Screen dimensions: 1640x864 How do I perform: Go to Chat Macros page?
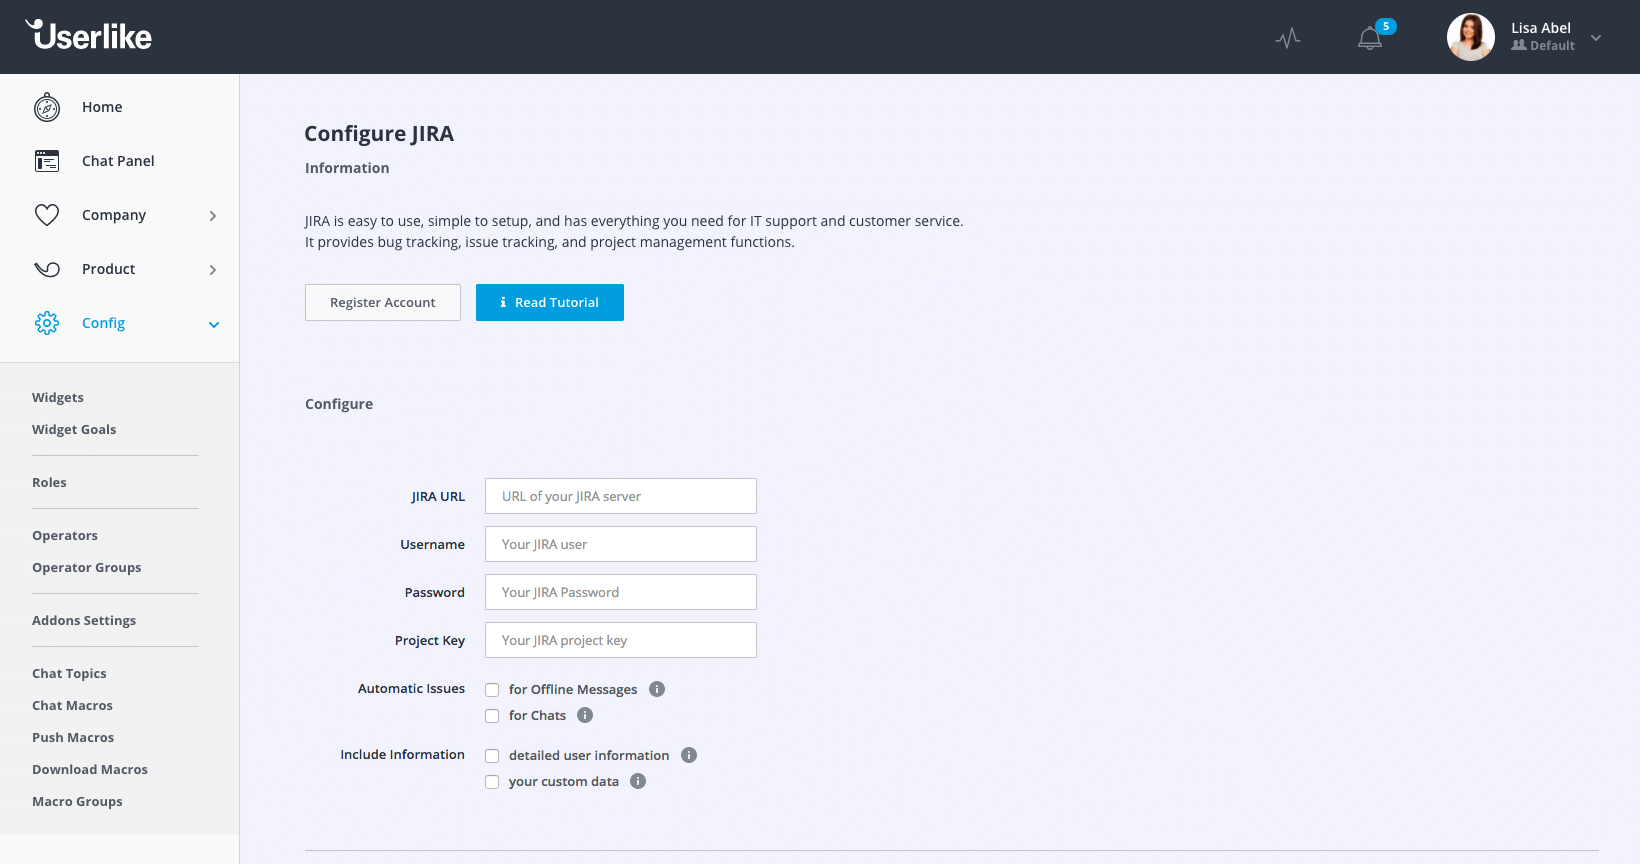click(72, 705)
